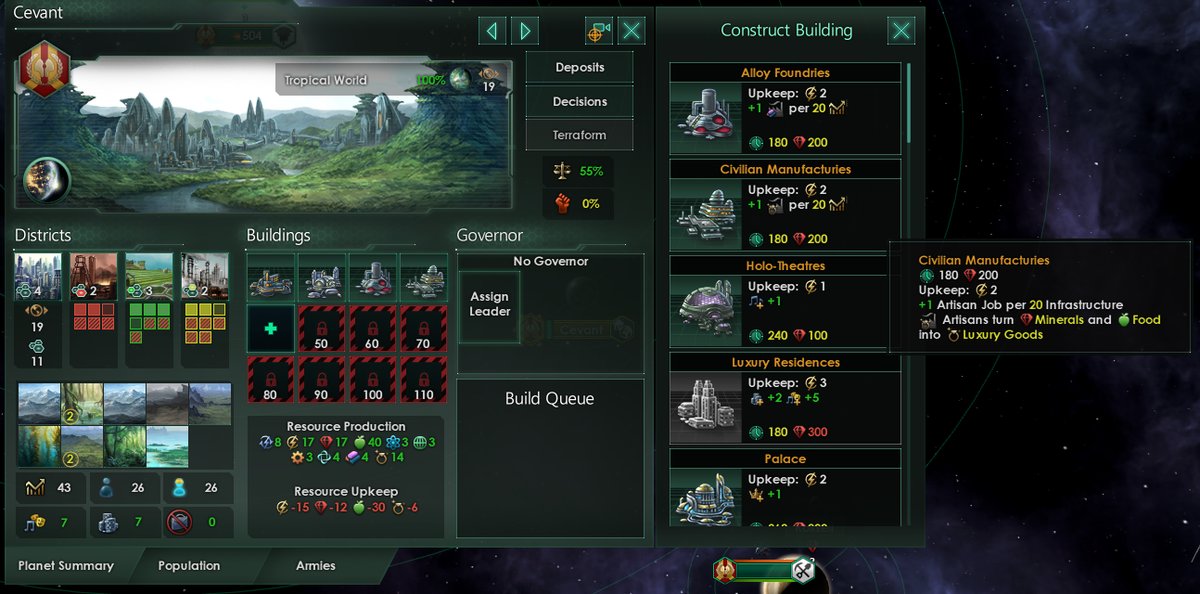Click the camera focus on planet icon
Screen dimensions: 1200x594
(599, 30)
